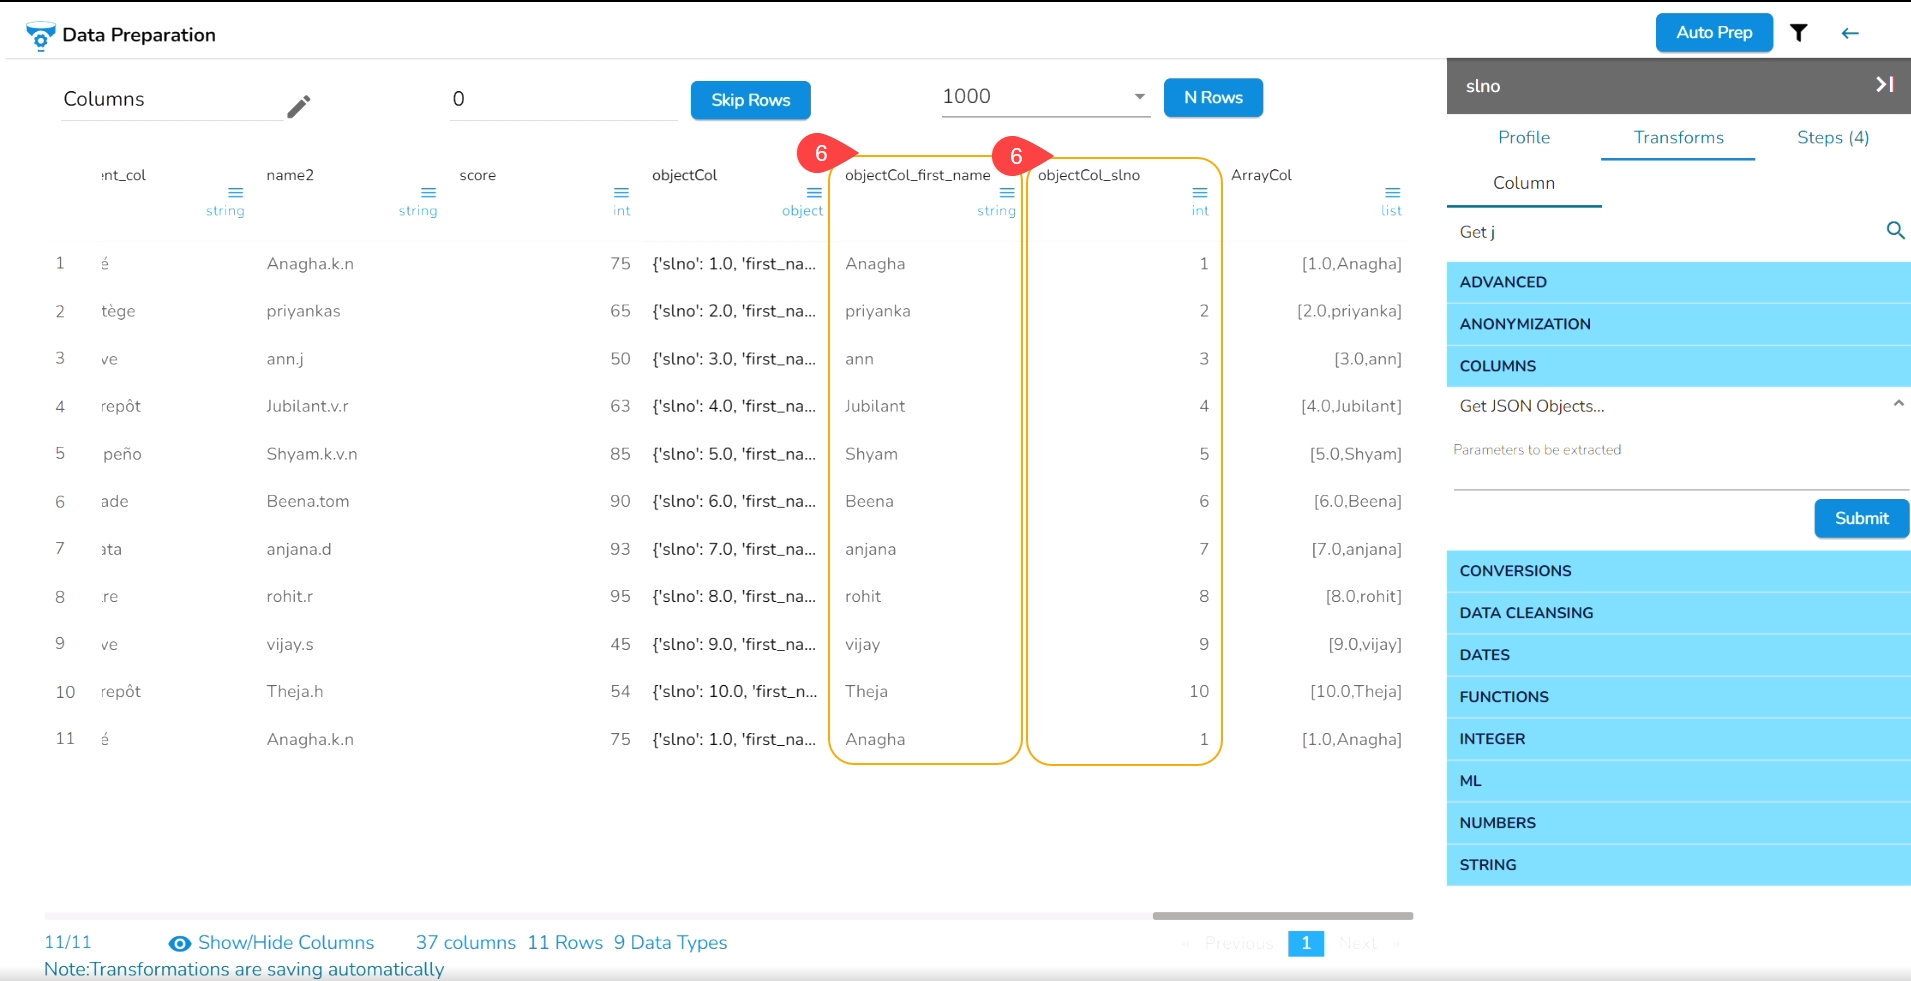Focus the skip rows number field
The width and height of the screenshot is (1911, 981).
tap(564, 99)
